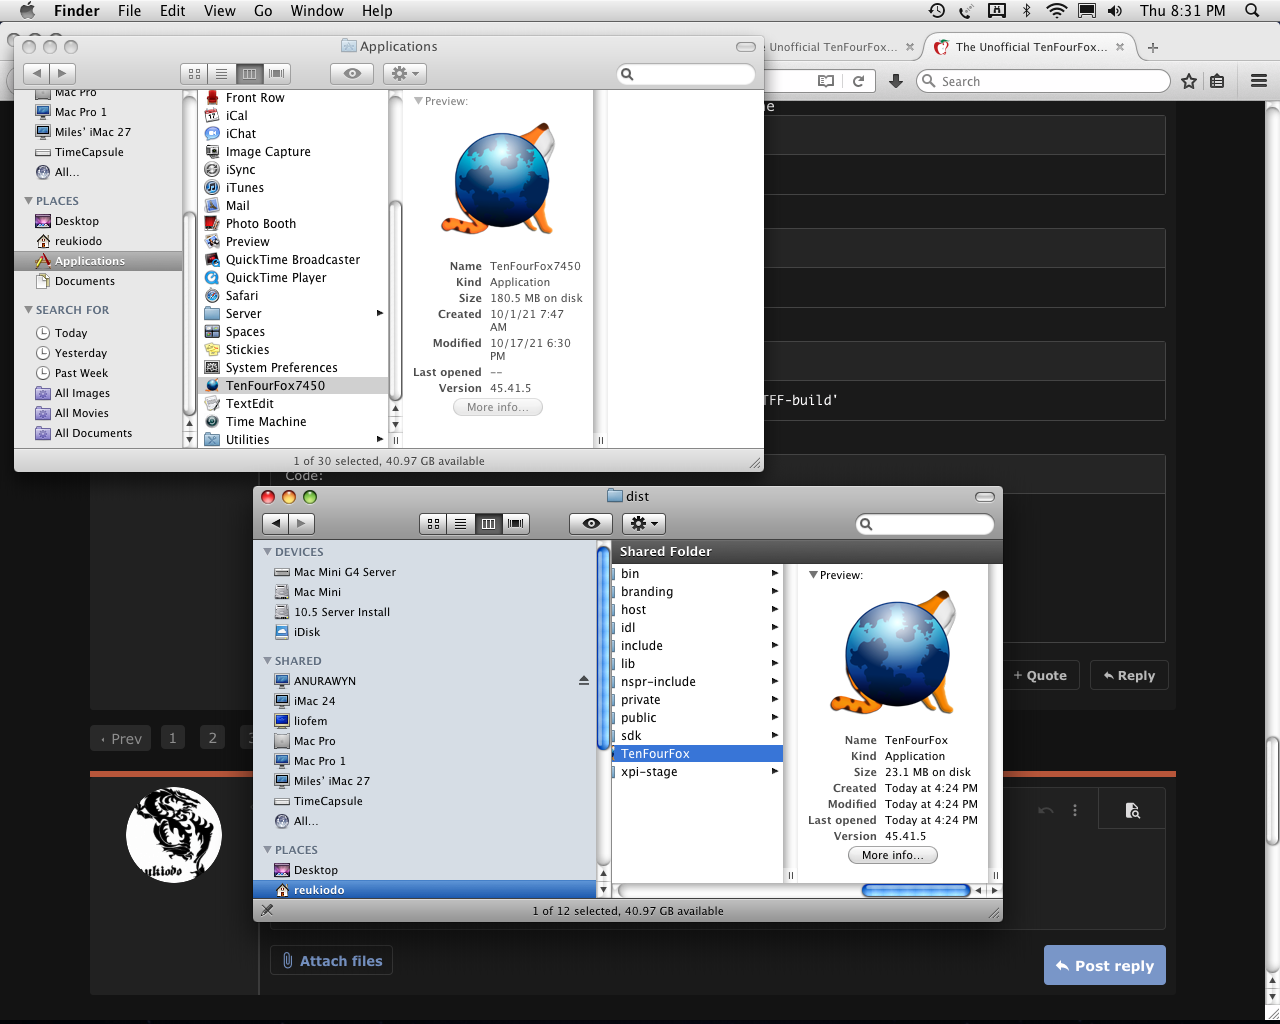
Task: Reload the page in the browser
Action: [858, 82]
